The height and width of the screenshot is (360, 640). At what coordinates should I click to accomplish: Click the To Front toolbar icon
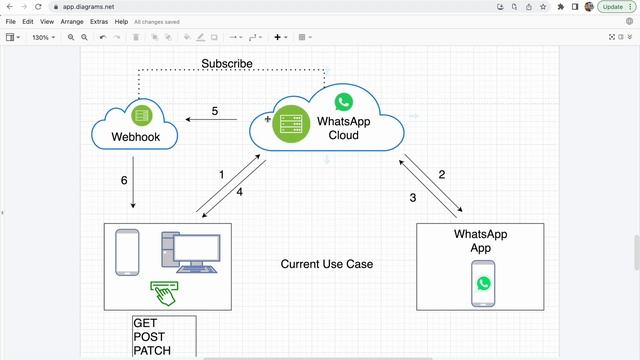click(x=155, y=37)
